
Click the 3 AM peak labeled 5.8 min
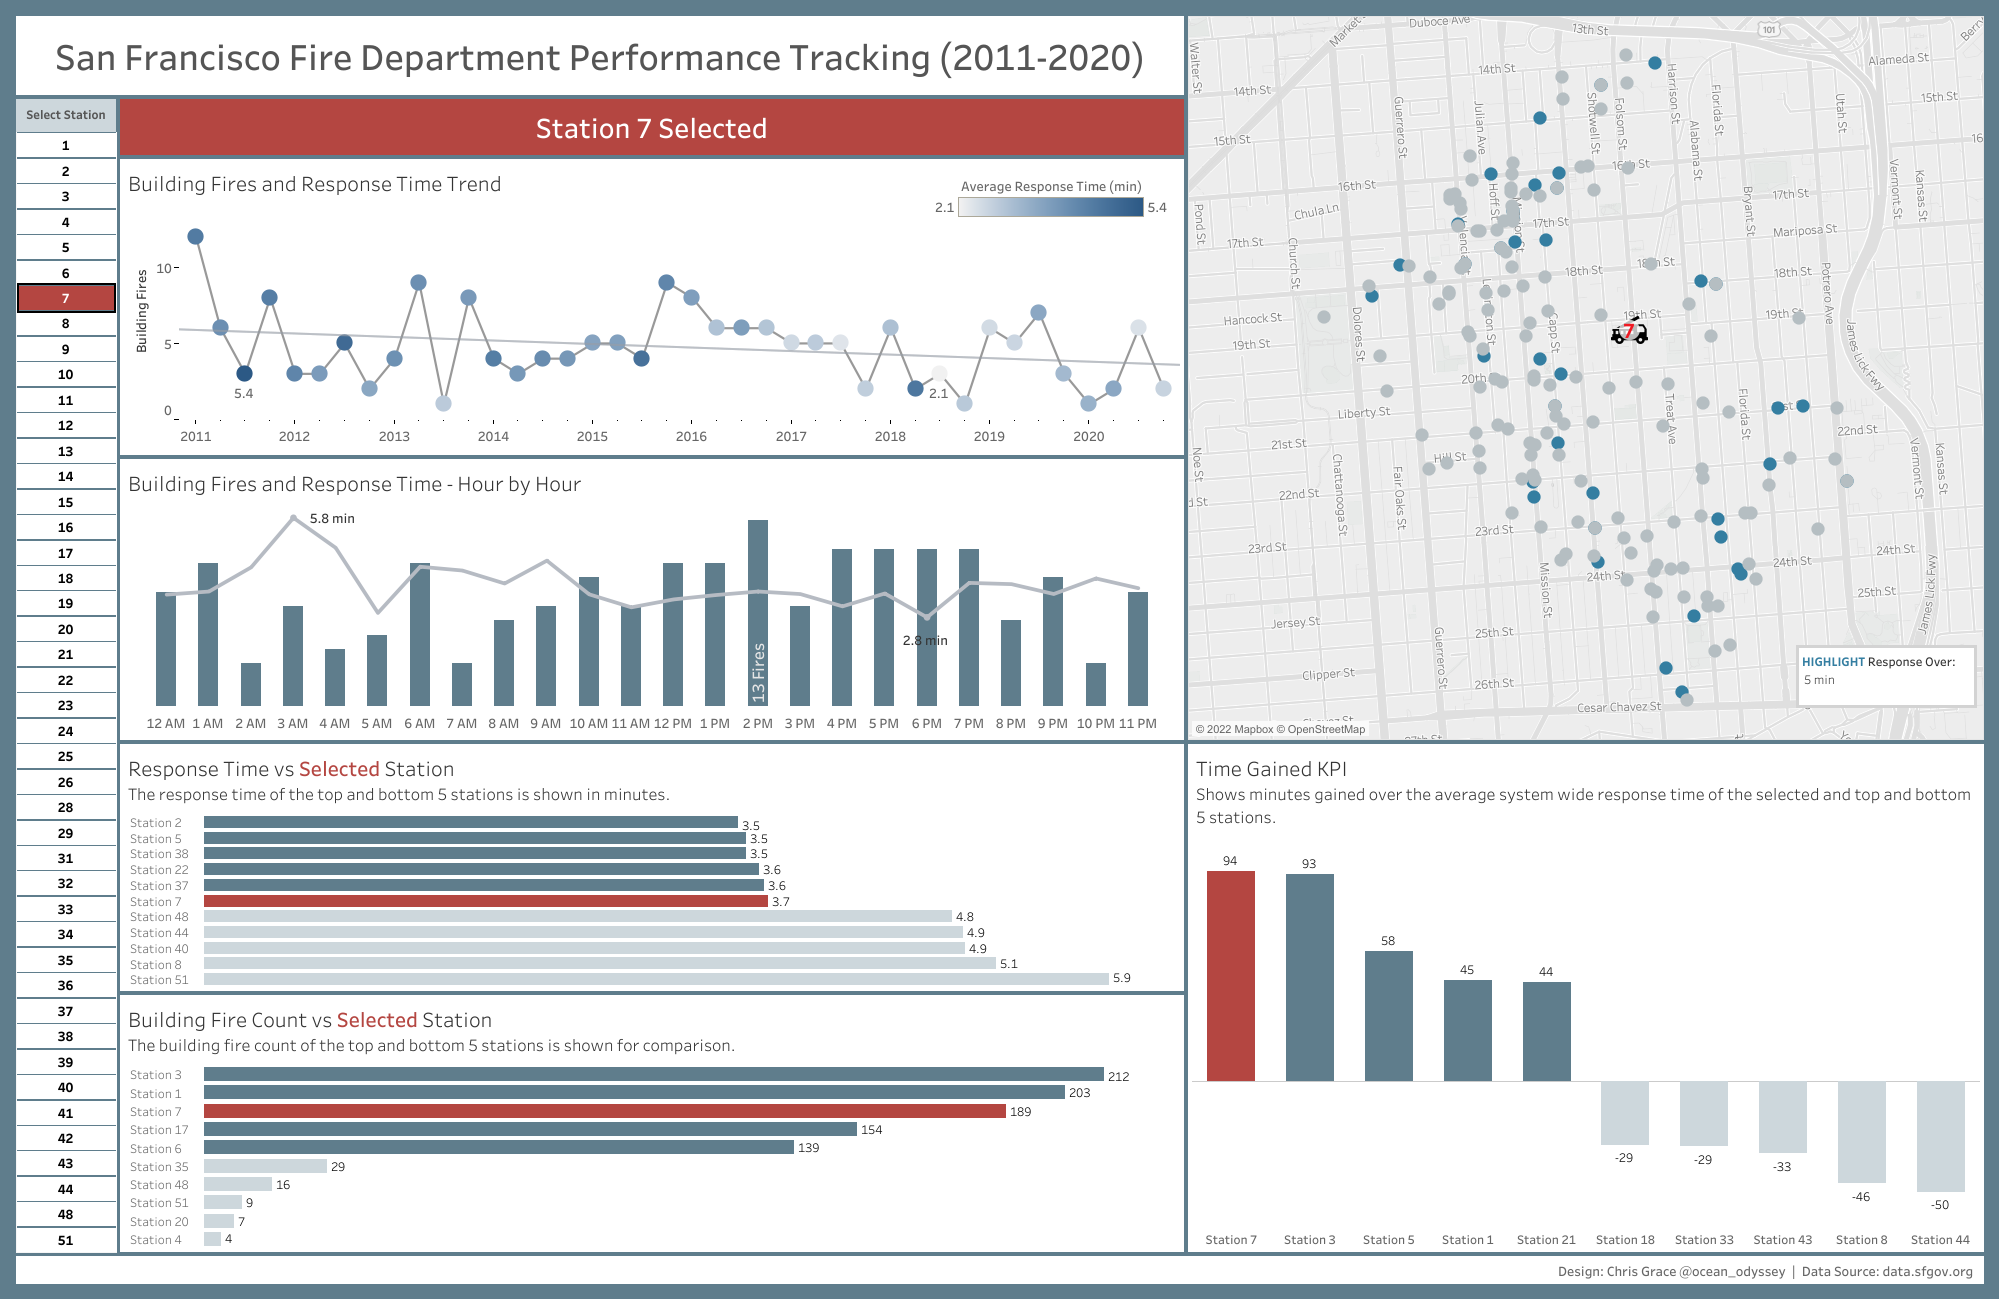pos(293,517)
